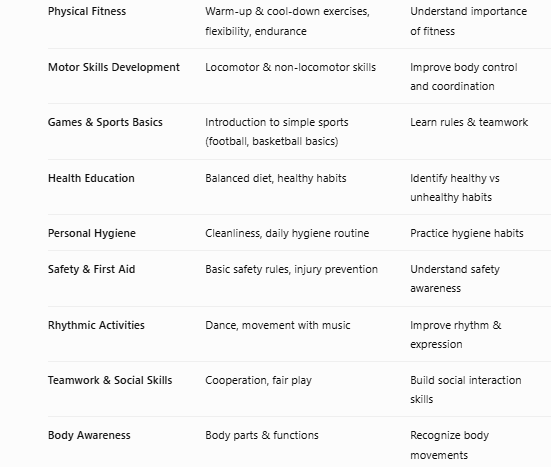Image resolution: width=551 pixels, height=467 pixels.
Task: Select Balanced diet, healthy habits cell
Action: [276, 178]
